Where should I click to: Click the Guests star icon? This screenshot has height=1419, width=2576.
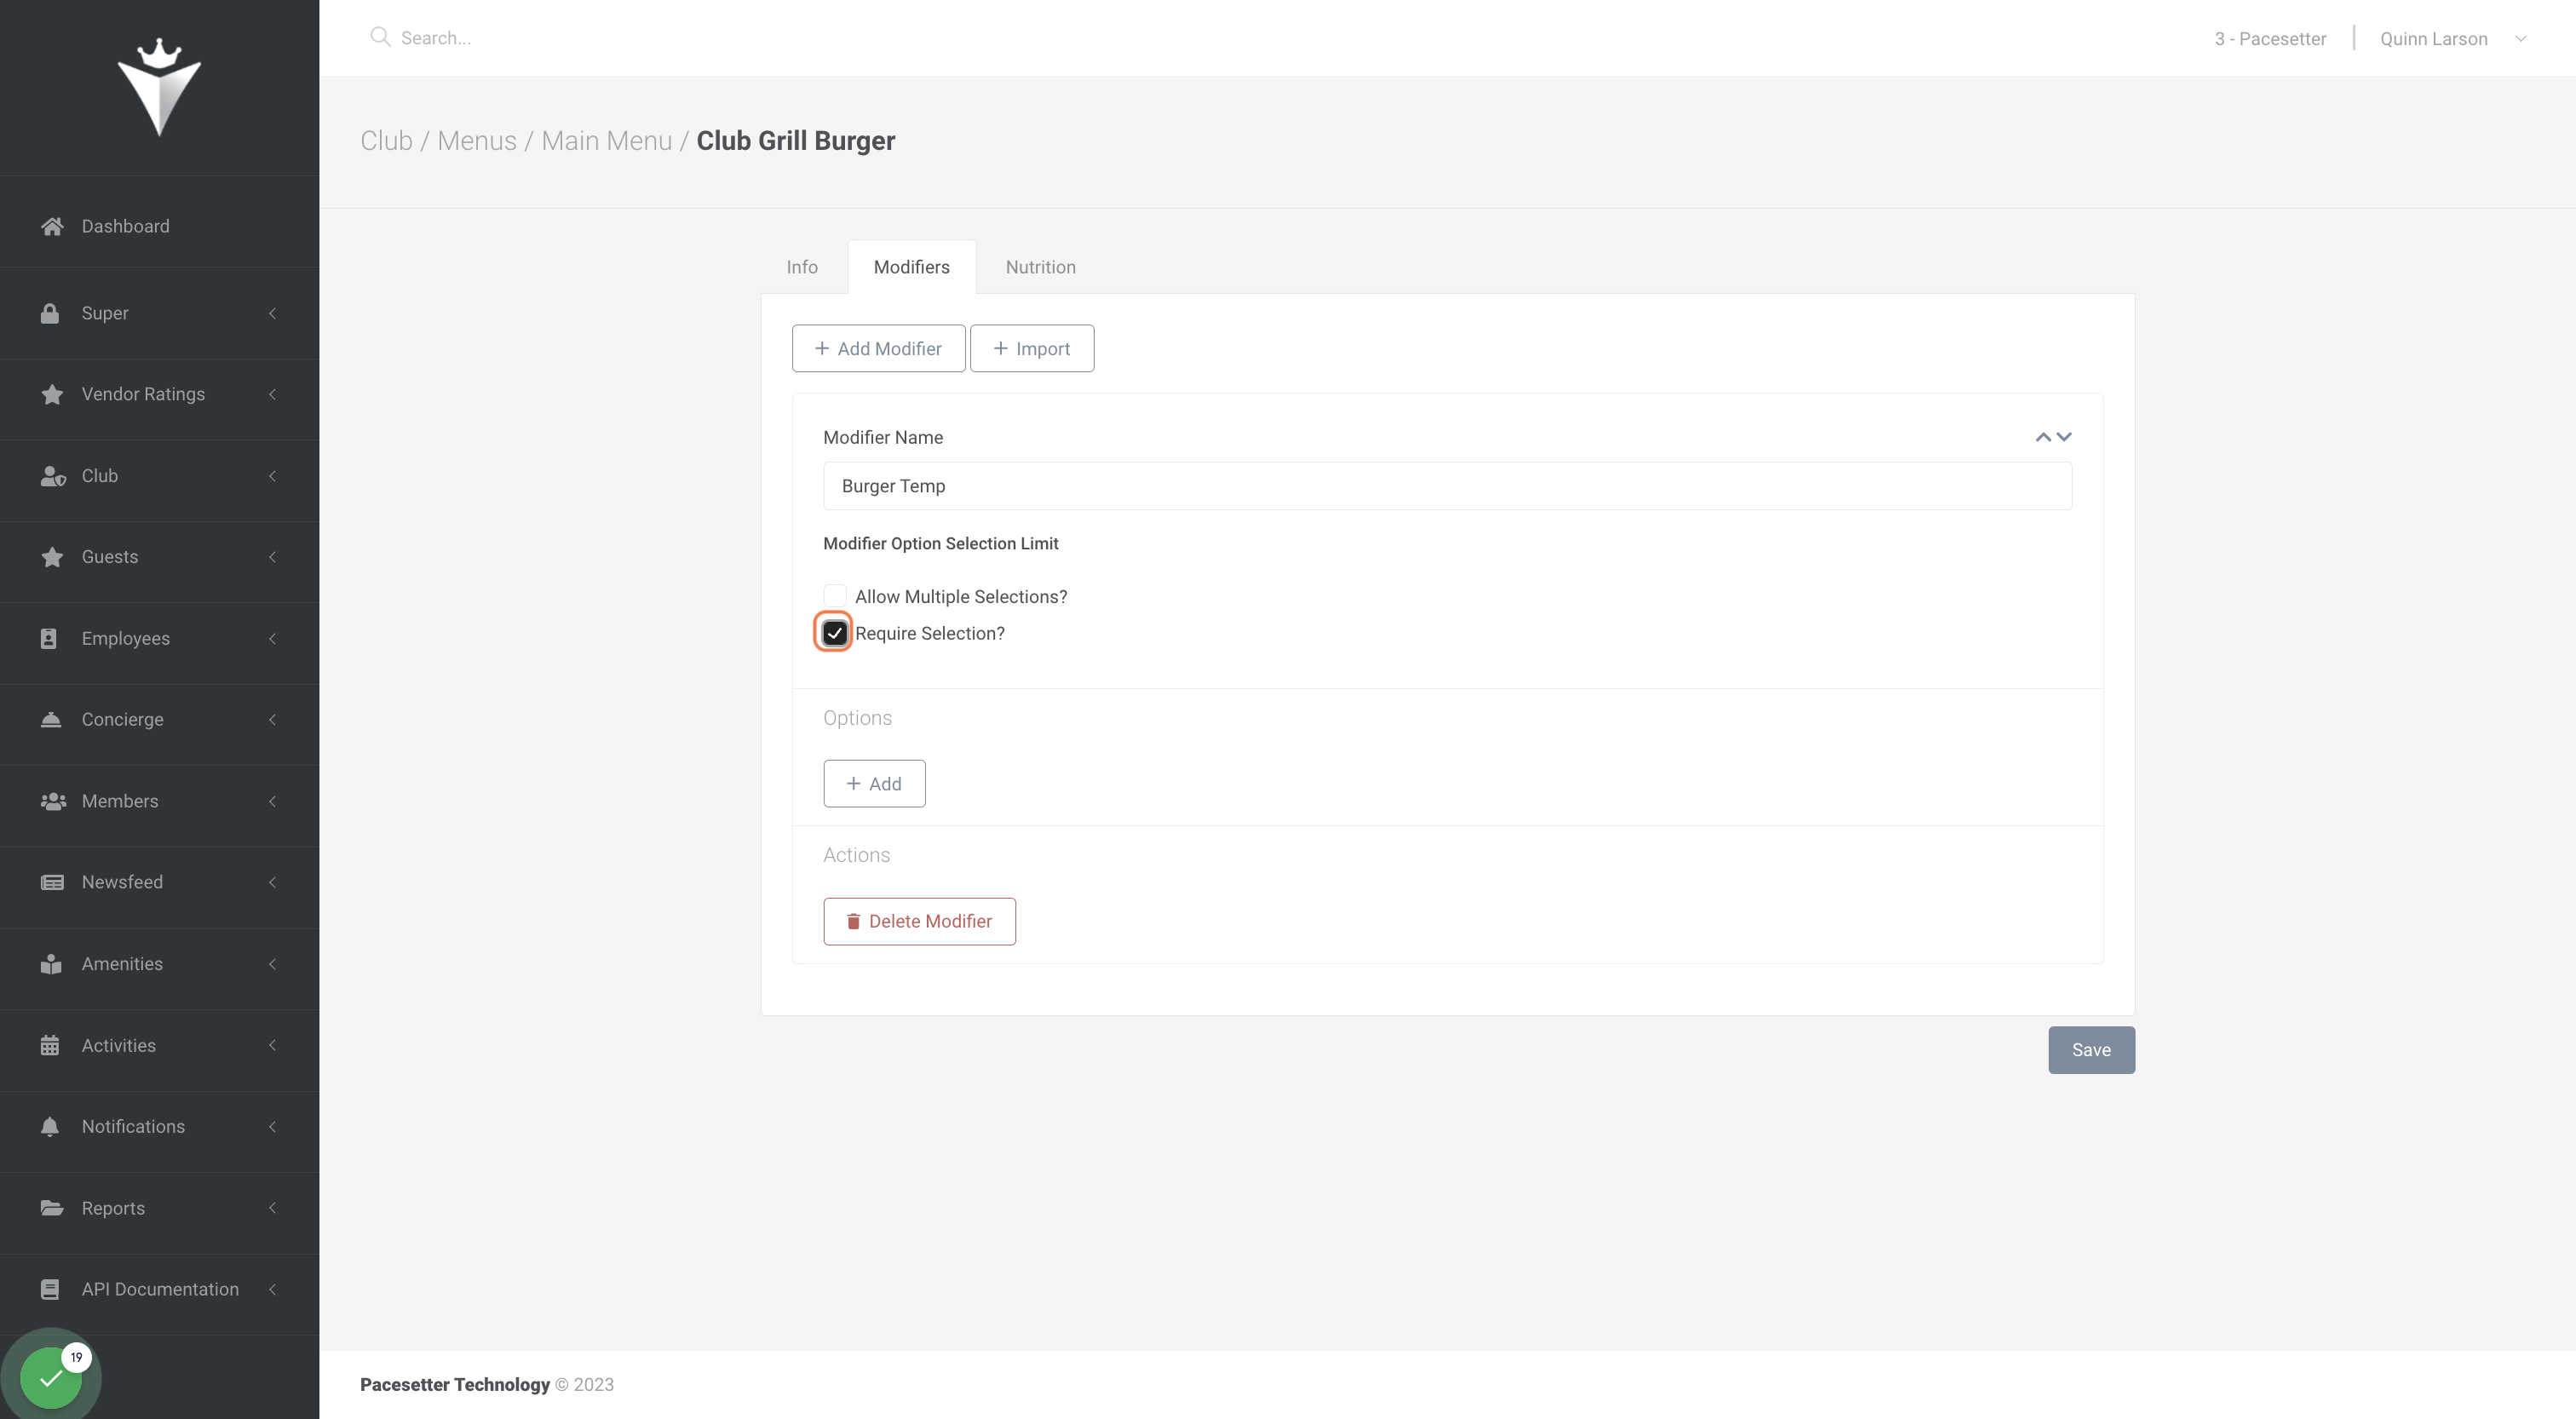coord(52,557)
